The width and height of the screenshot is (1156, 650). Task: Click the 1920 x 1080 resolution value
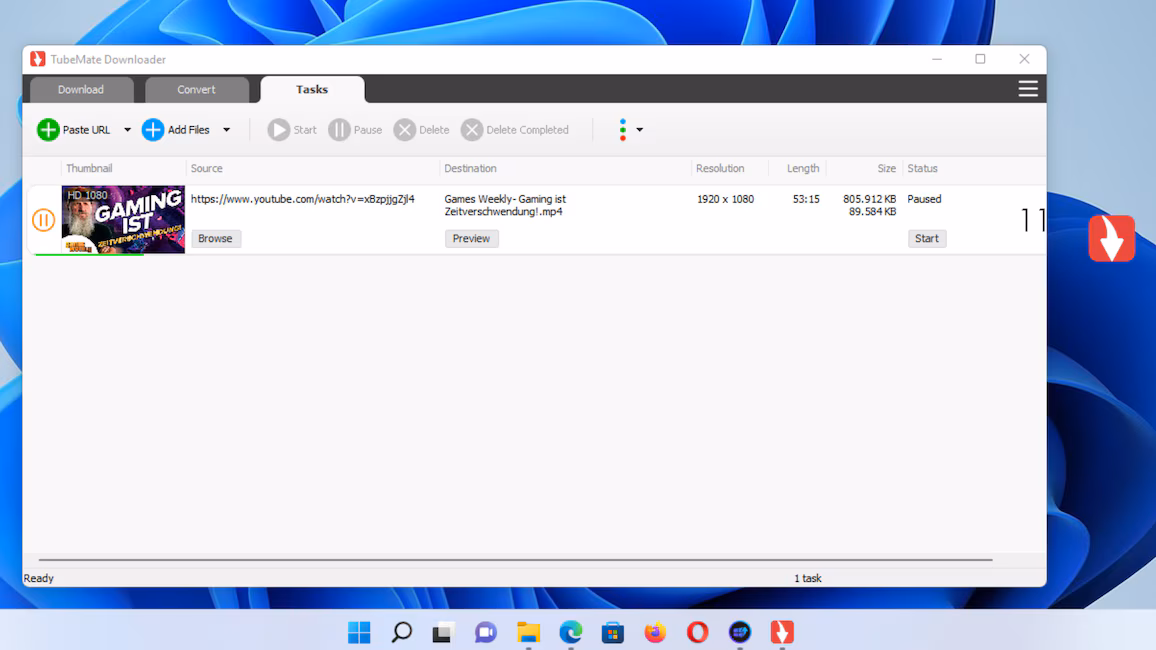pos(725,199)
